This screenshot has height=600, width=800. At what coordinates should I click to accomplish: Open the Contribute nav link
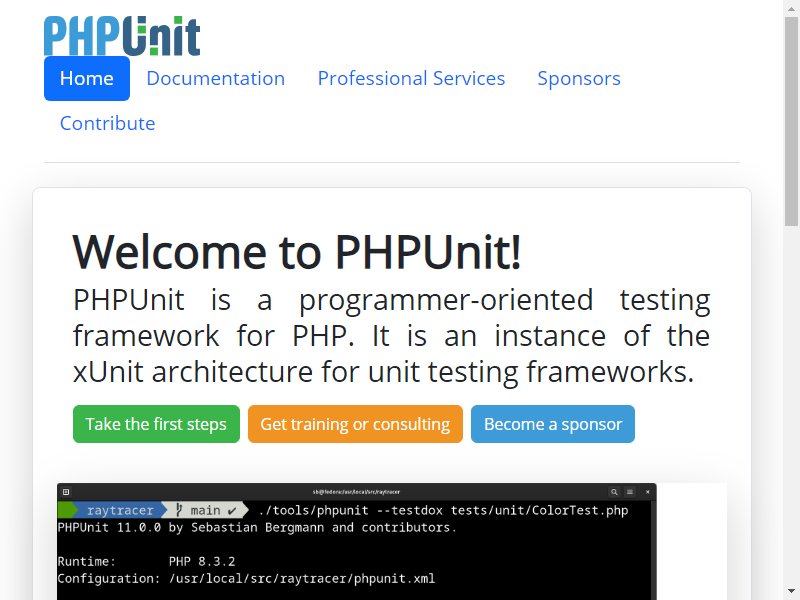click(108, 123)
